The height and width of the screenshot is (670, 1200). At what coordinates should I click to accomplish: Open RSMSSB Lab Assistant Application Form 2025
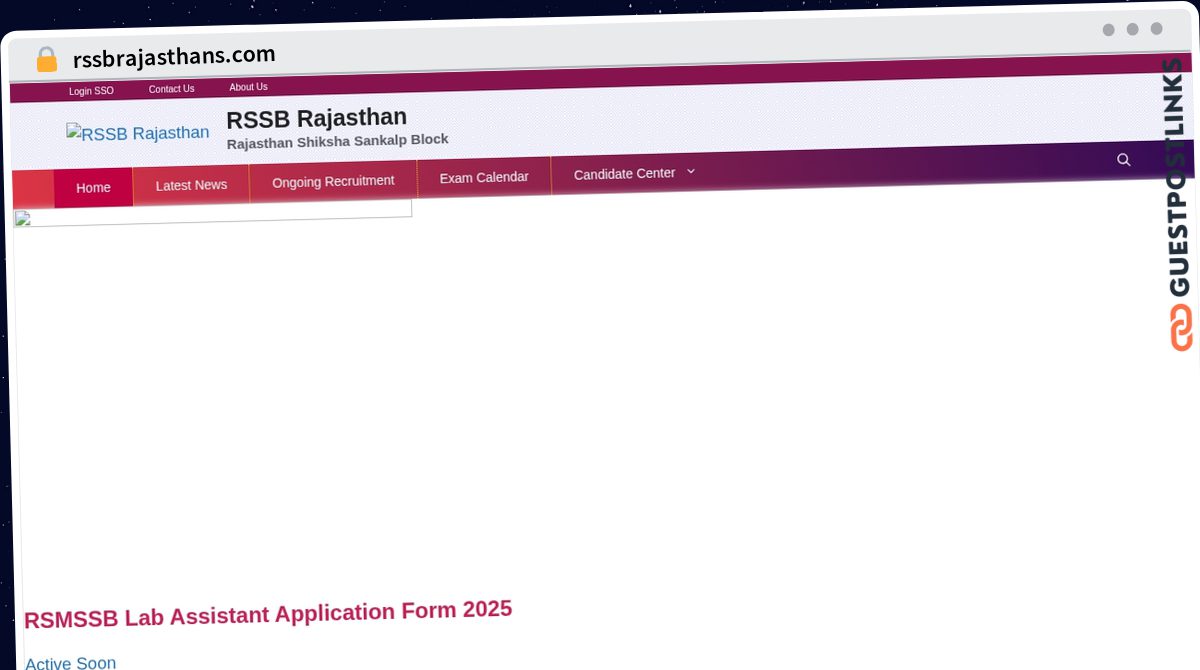tap(268, 614)
